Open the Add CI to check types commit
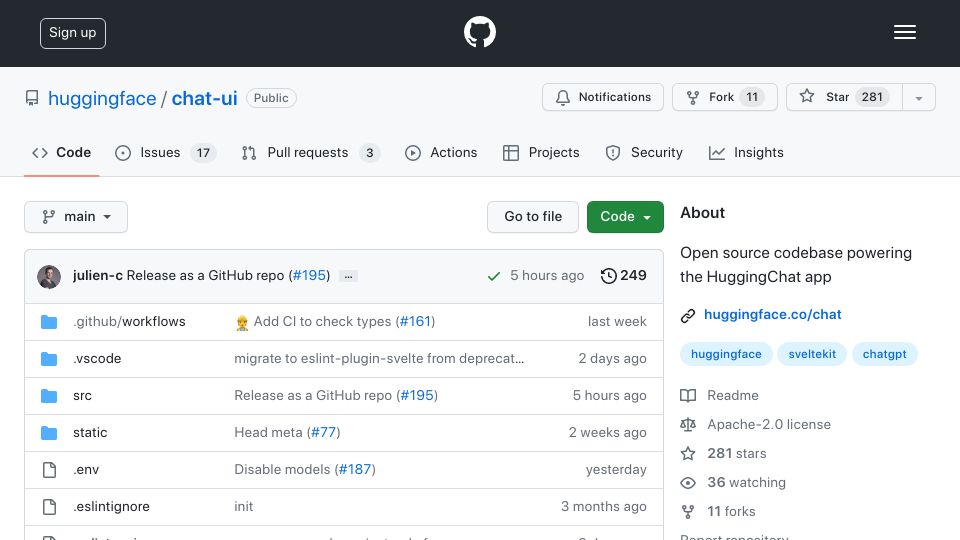The height and width of the screenshot is (540, 960). pos(322,321)
